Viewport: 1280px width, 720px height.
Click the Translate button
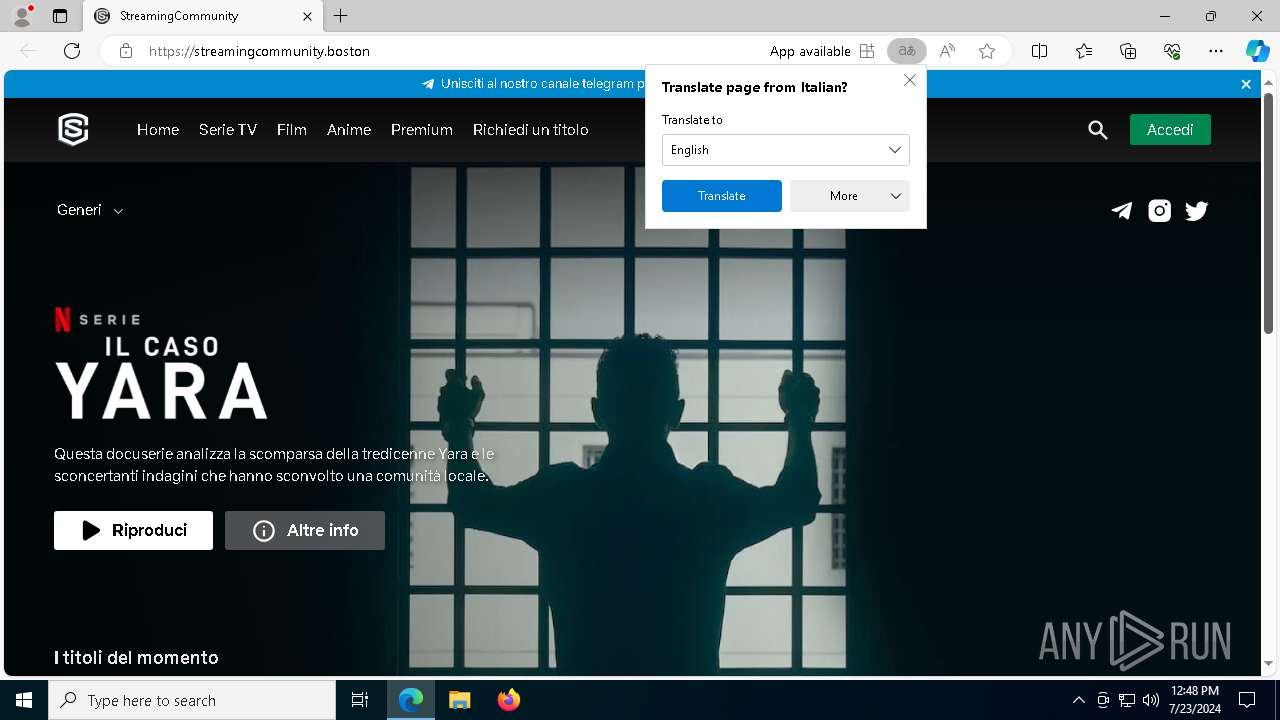(722, 196)
